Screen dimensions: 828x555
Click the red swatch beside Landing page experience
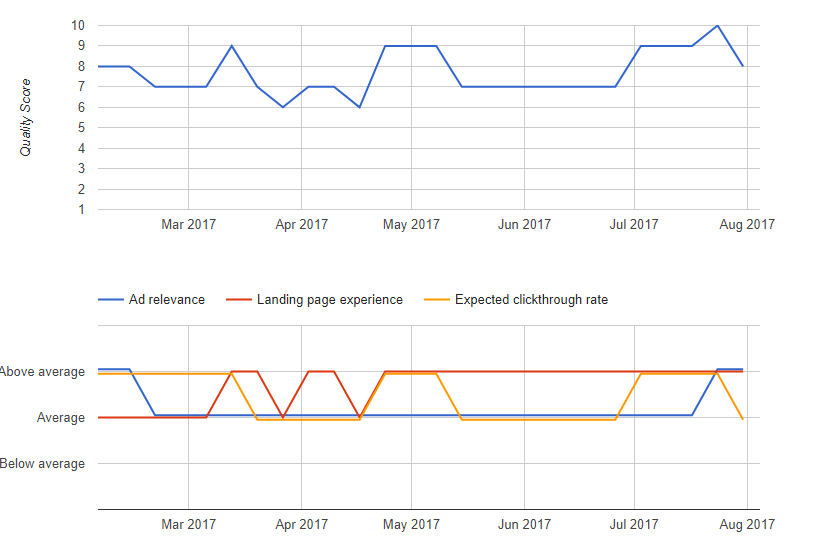(238, 299)
